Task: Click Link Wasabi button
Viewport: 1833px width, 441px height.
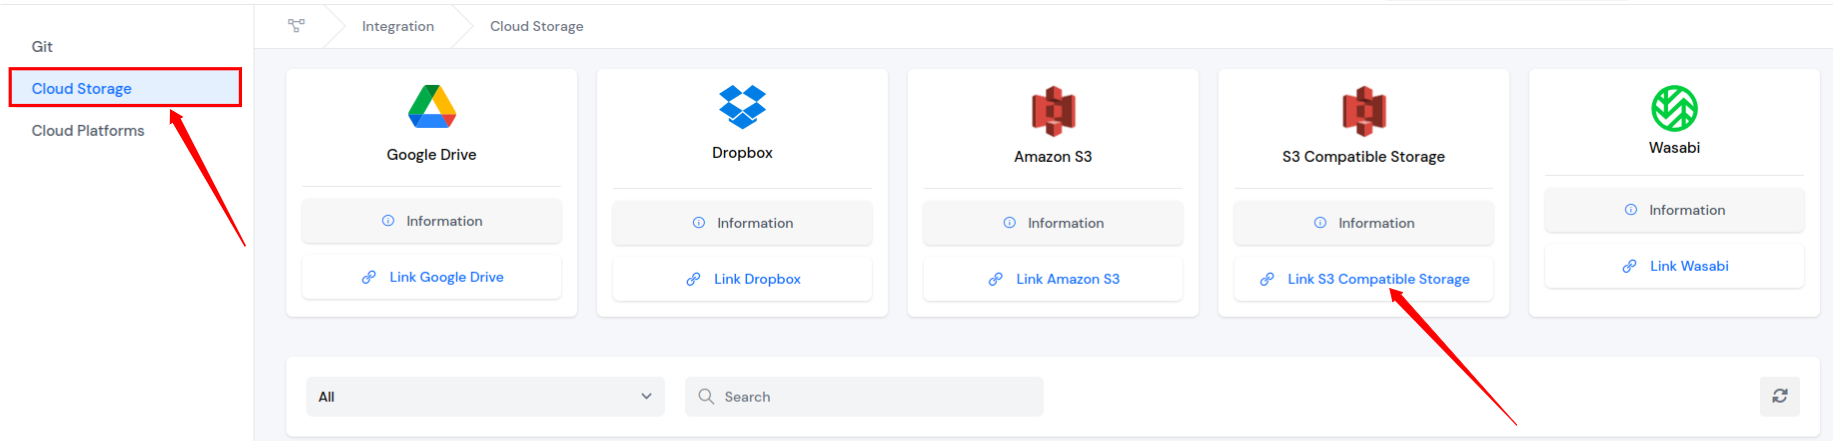Action: click(x=1674, y=266)
